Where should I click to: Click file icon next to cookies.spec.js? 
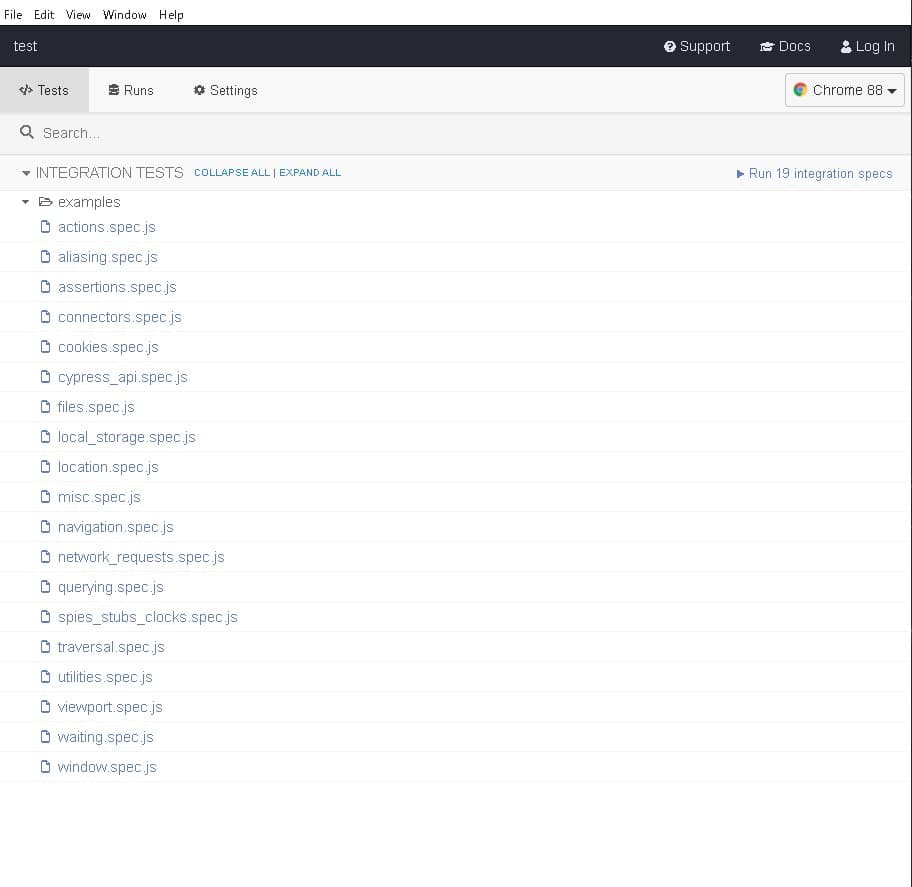coord(45,347)
